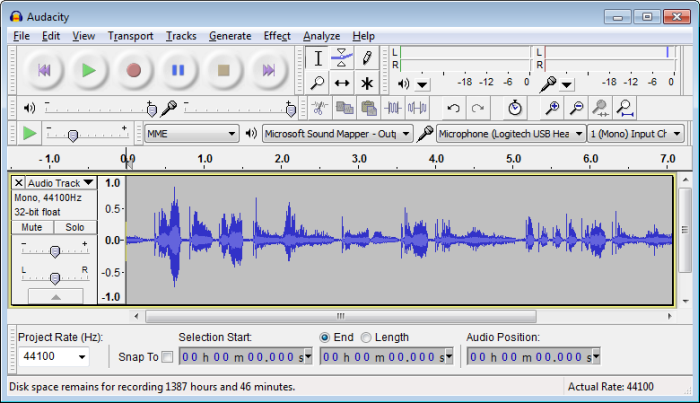Click the track pan L/R slider handle

tap(55, 278)
